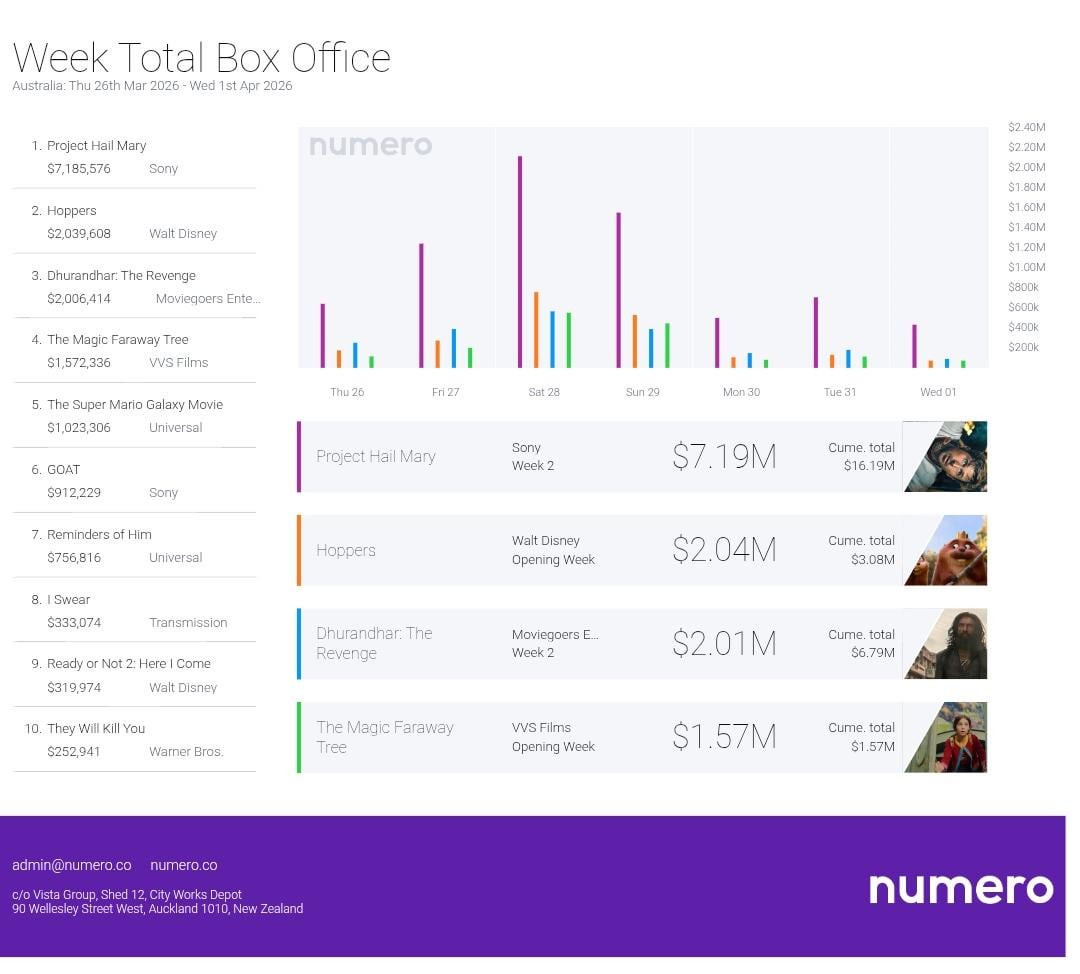
Task: Select They Will Kill You list entry
Action: pos(96,729)
